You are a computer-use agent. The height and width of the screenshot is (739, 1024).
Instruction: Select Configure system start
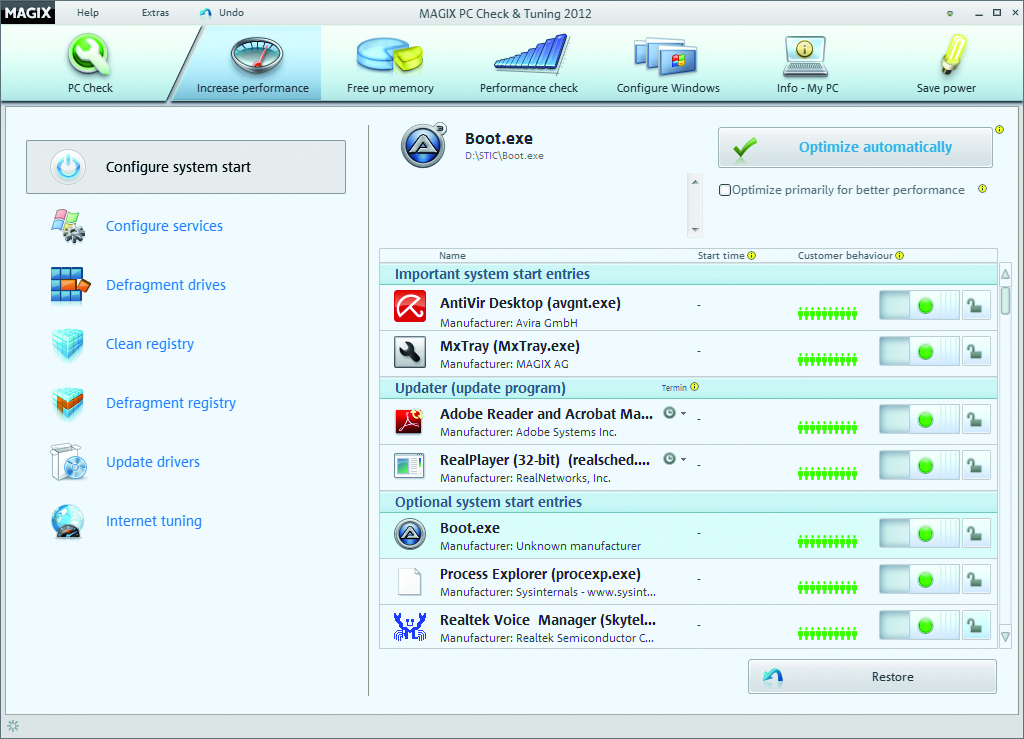tap(186, 167)
